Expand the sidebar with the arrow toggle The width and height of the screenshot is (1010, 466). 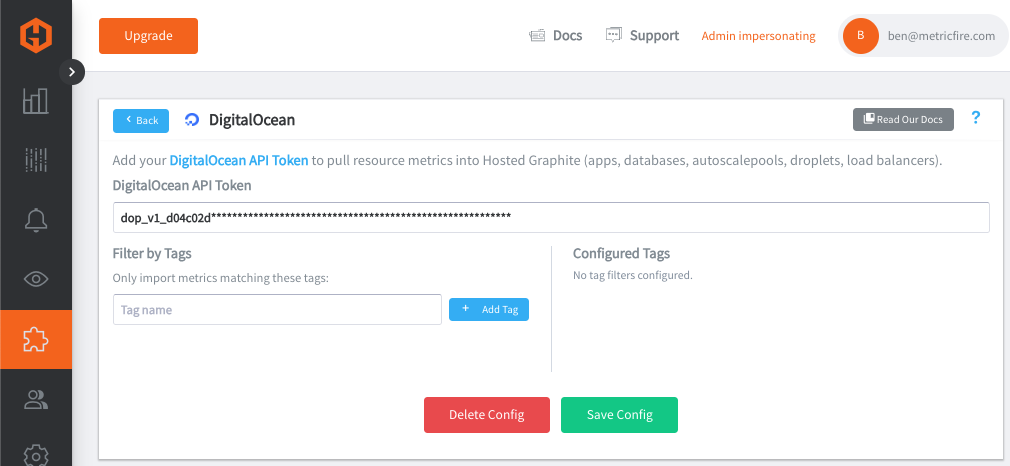point(72,72)
